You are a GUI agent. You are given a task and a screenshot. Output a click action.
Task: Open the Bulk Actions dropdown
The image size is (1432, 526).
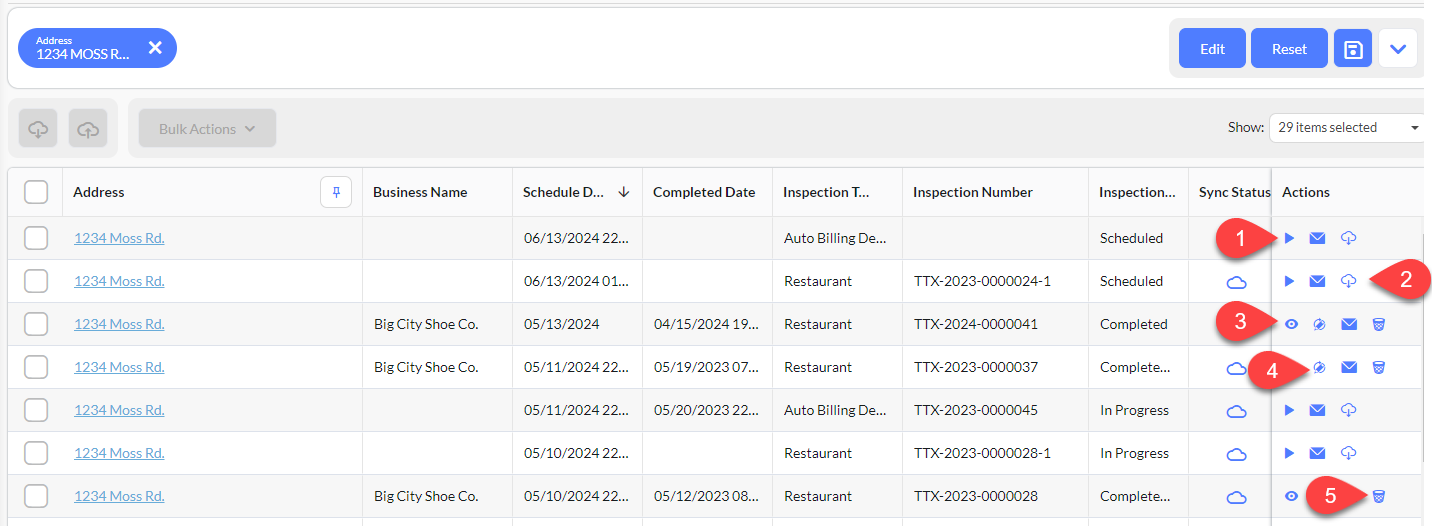click(x=207, y=129)
